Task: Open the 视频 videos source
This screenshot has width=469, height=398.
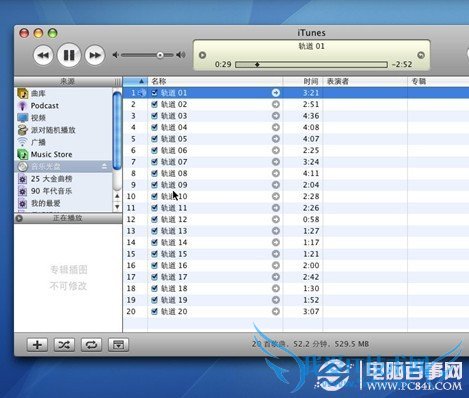Action: coord(64,118)
